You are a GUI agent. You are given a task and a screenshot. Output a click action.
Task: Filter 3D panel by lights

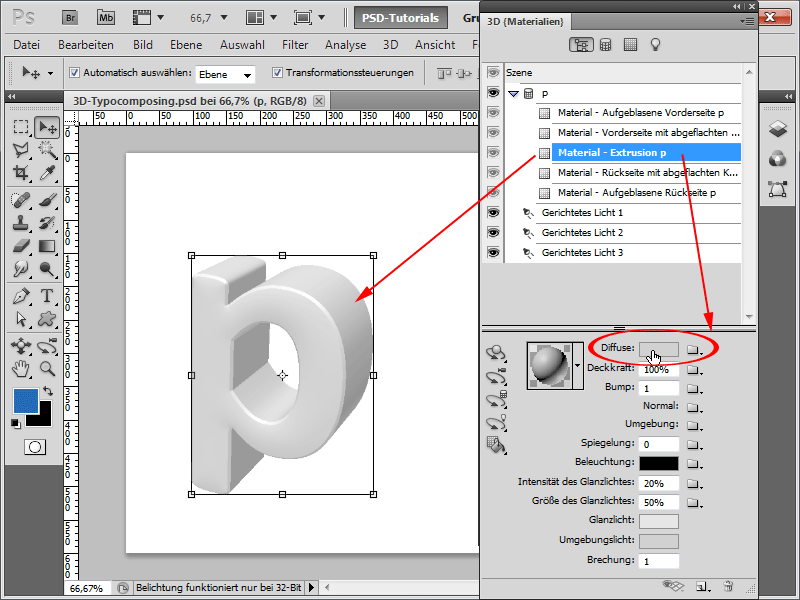[655, 45]
